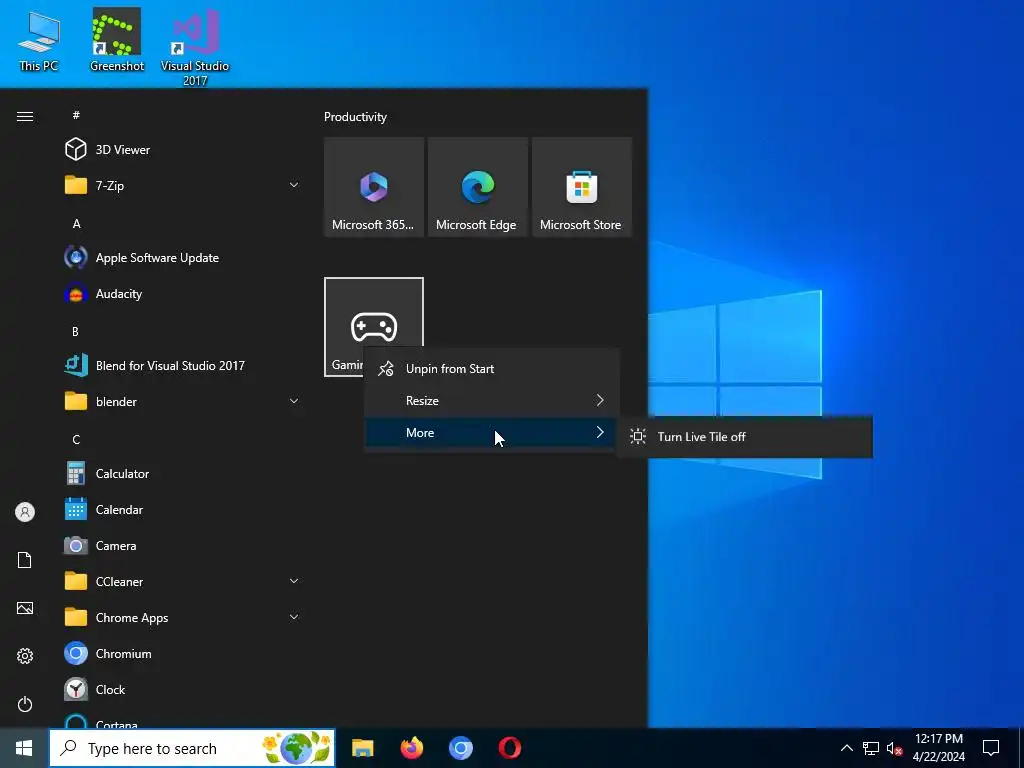Open the Calendar app

pos(183,509)
